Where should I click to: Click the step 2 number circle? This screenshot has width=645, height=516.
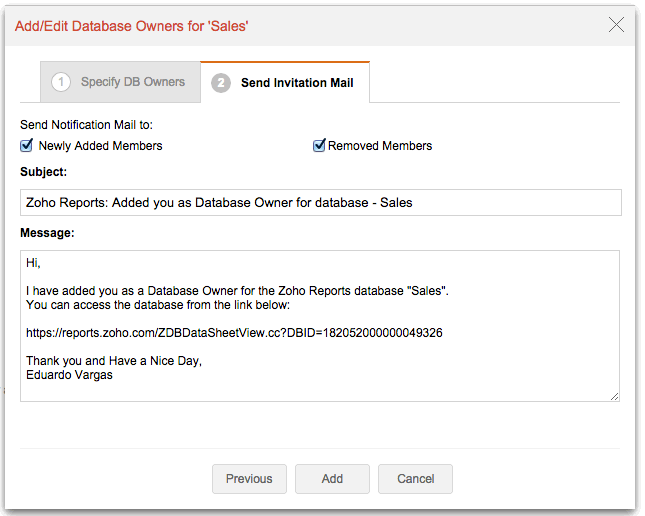[x=221, y=83]
